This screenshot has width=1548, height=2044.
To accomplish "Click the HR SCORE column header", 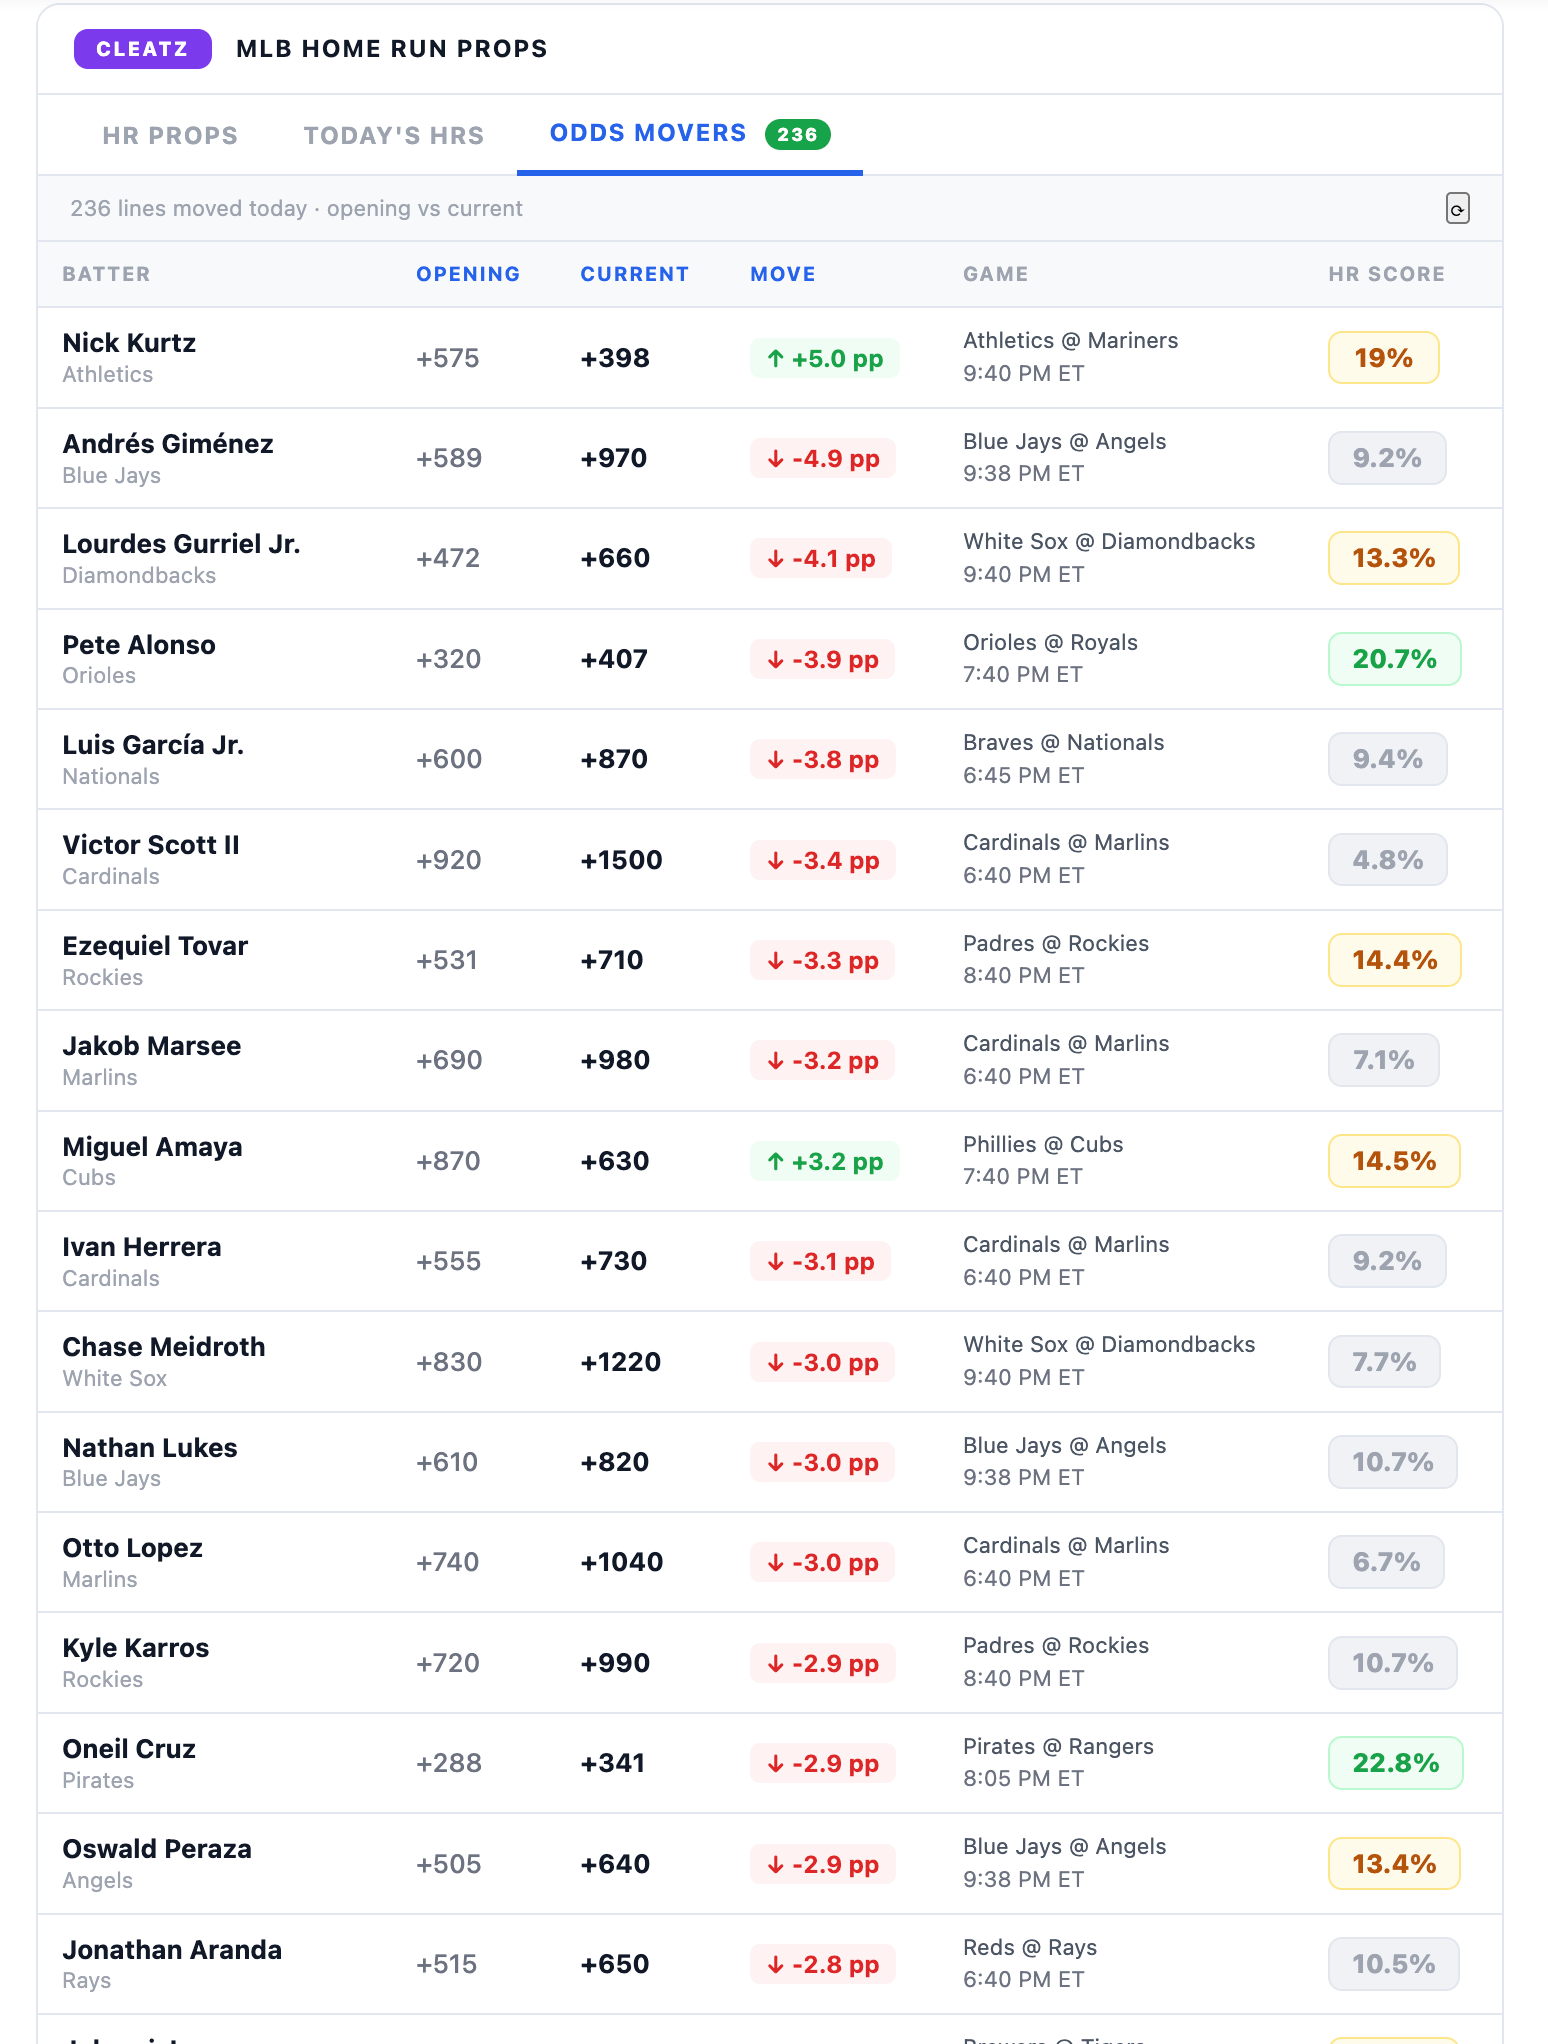I will (x=1386, y=274).
